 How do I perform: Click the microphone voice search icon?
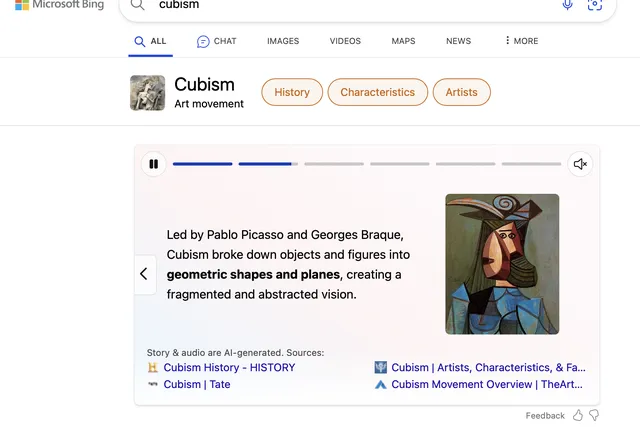click(567, 5)
